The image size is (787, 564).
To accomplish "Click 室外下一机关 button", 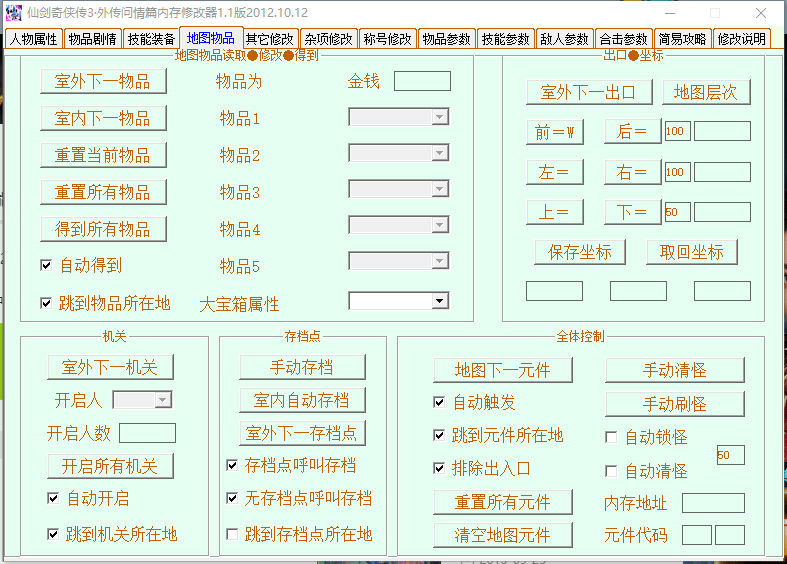I will (110, 367).
